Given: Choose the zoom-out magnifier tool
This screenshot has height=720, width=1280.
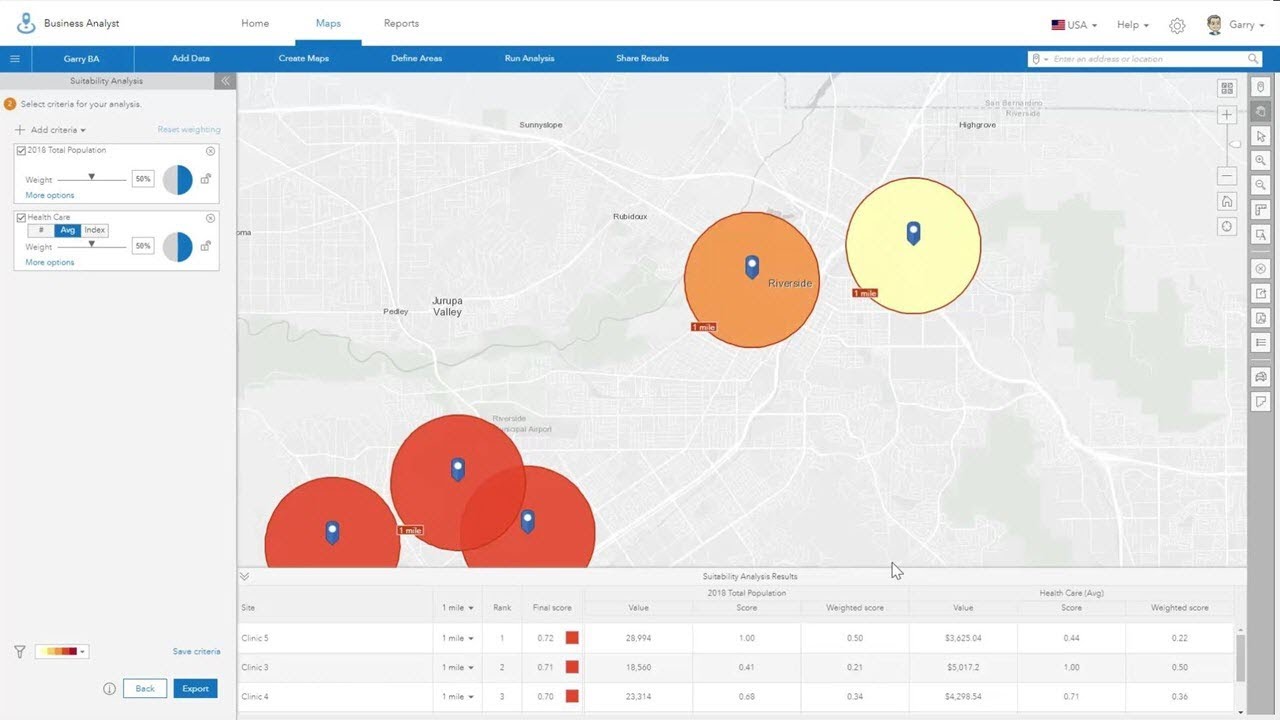Looking at the screenshot, I should pos(1261,185).
